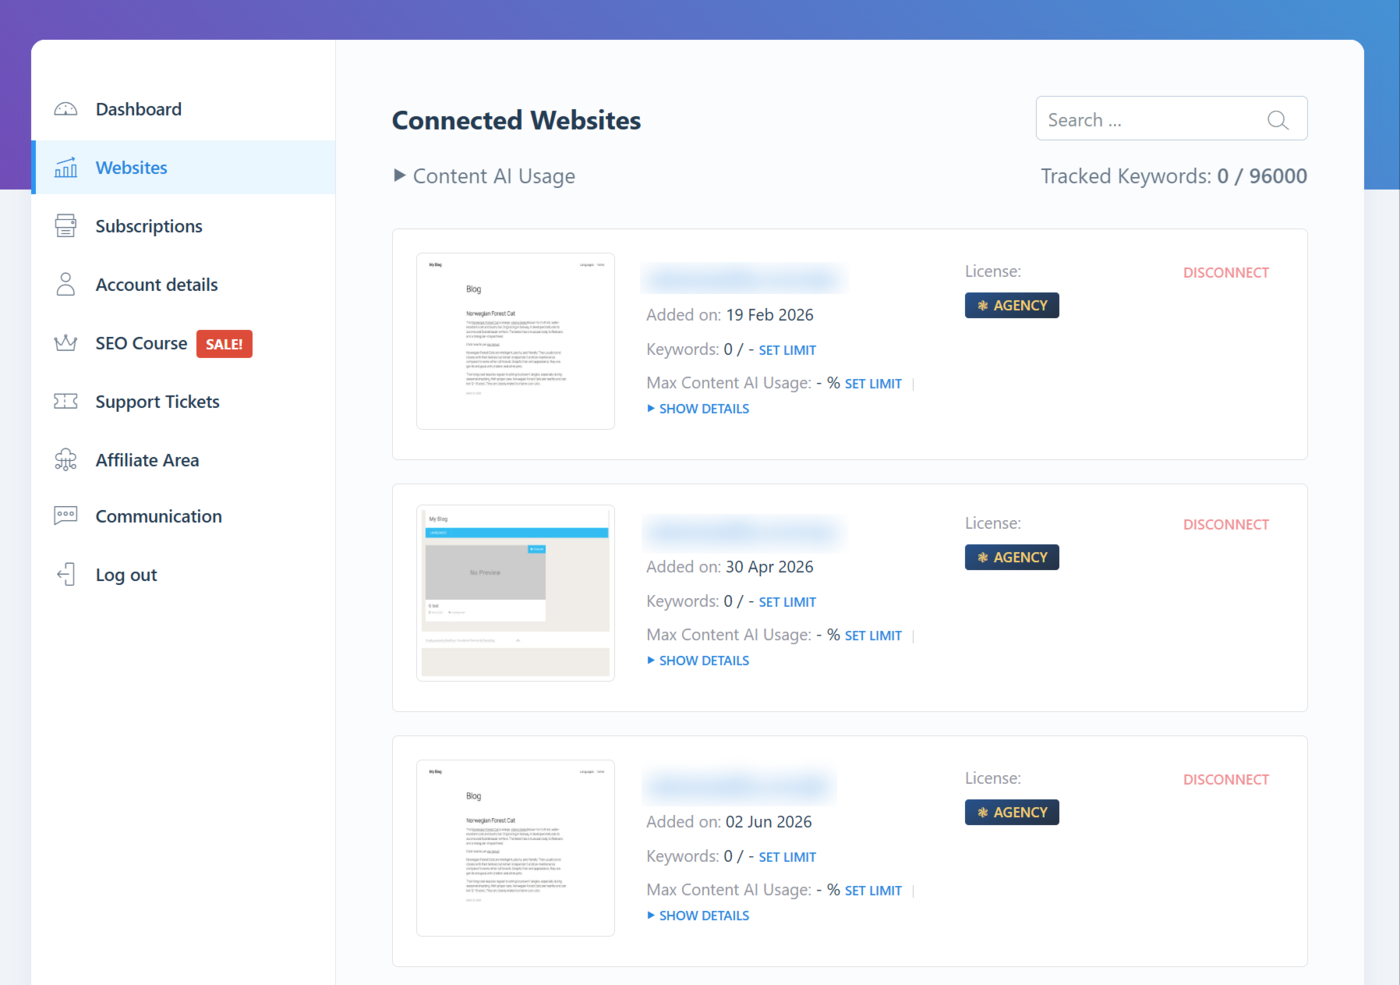Set Content AI usage limit, 02 Jun 2026 site
Viewport: 1400px width, 985px height.
coord(873,890)
